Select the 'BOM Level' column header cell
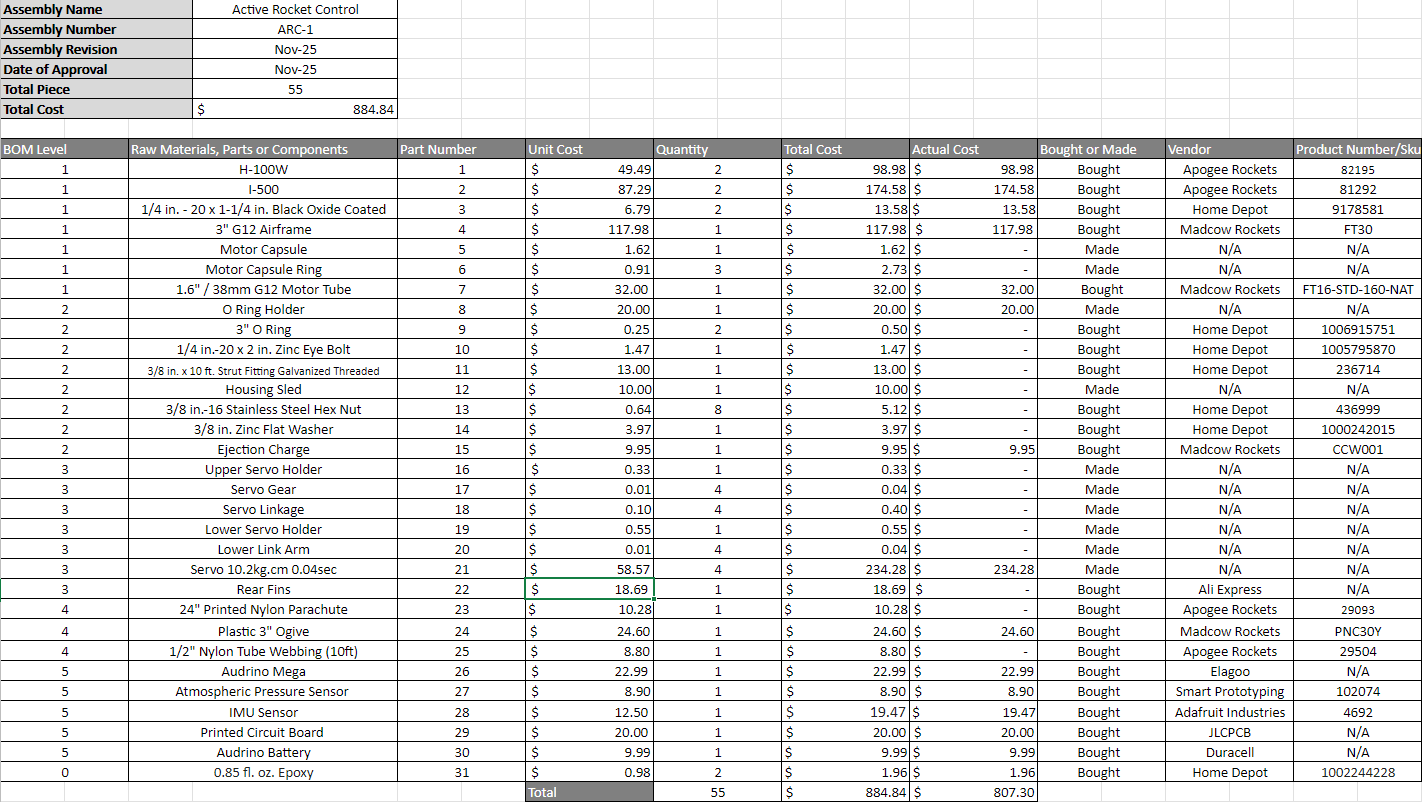 tap(64, 149)
